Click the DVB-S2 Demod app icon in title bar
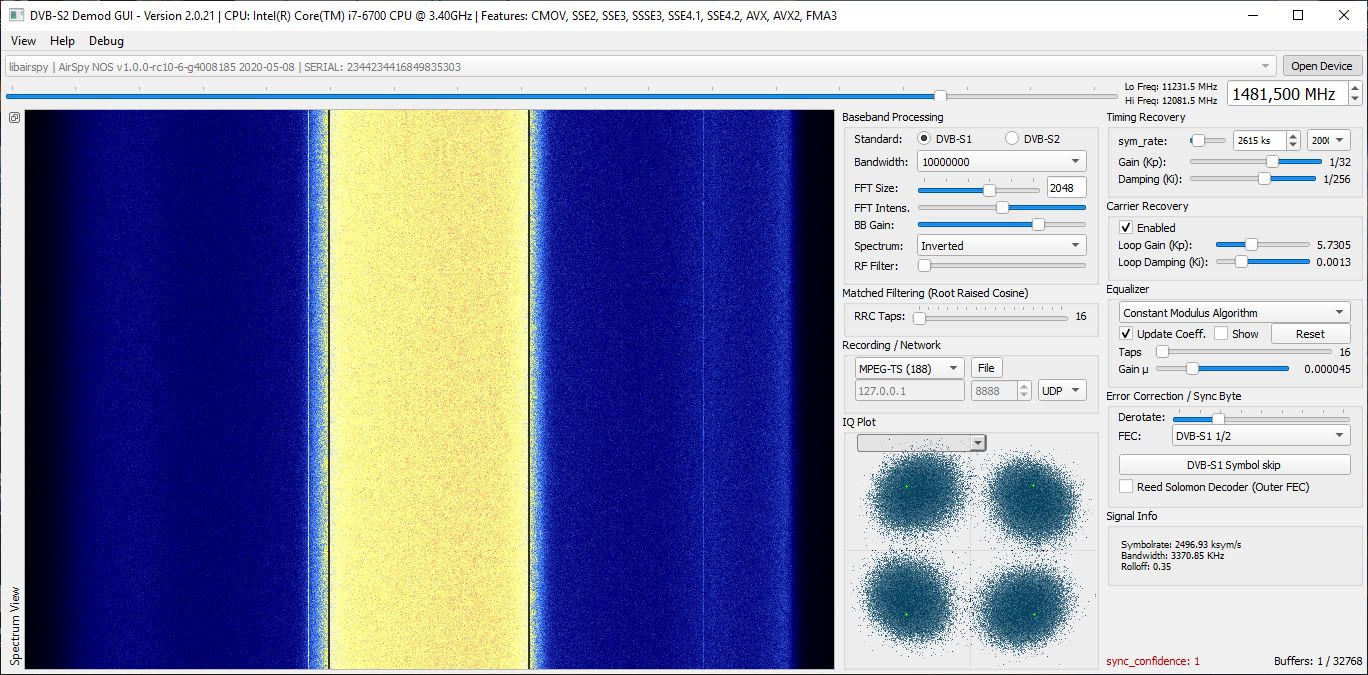This screenshot has width=1368, height=675. click(x=16, y=15)
